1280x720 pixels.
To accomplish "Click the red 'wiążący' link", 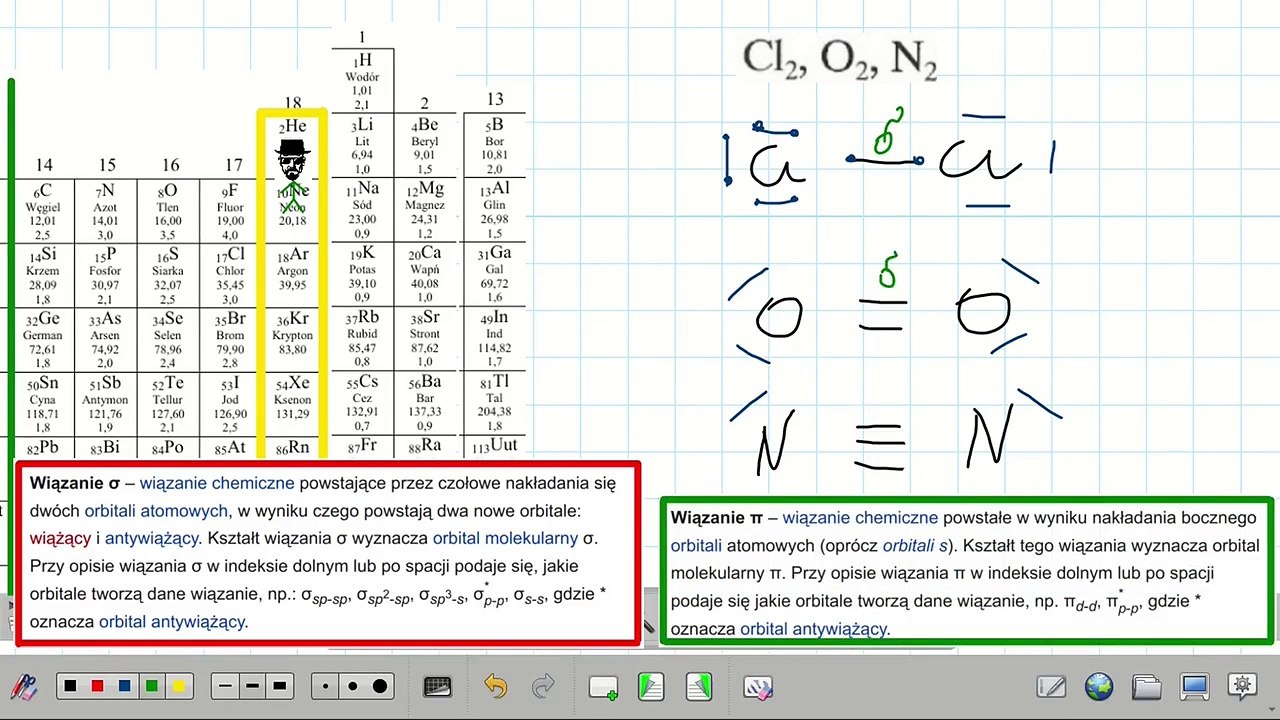I will [x=60, y=538].
